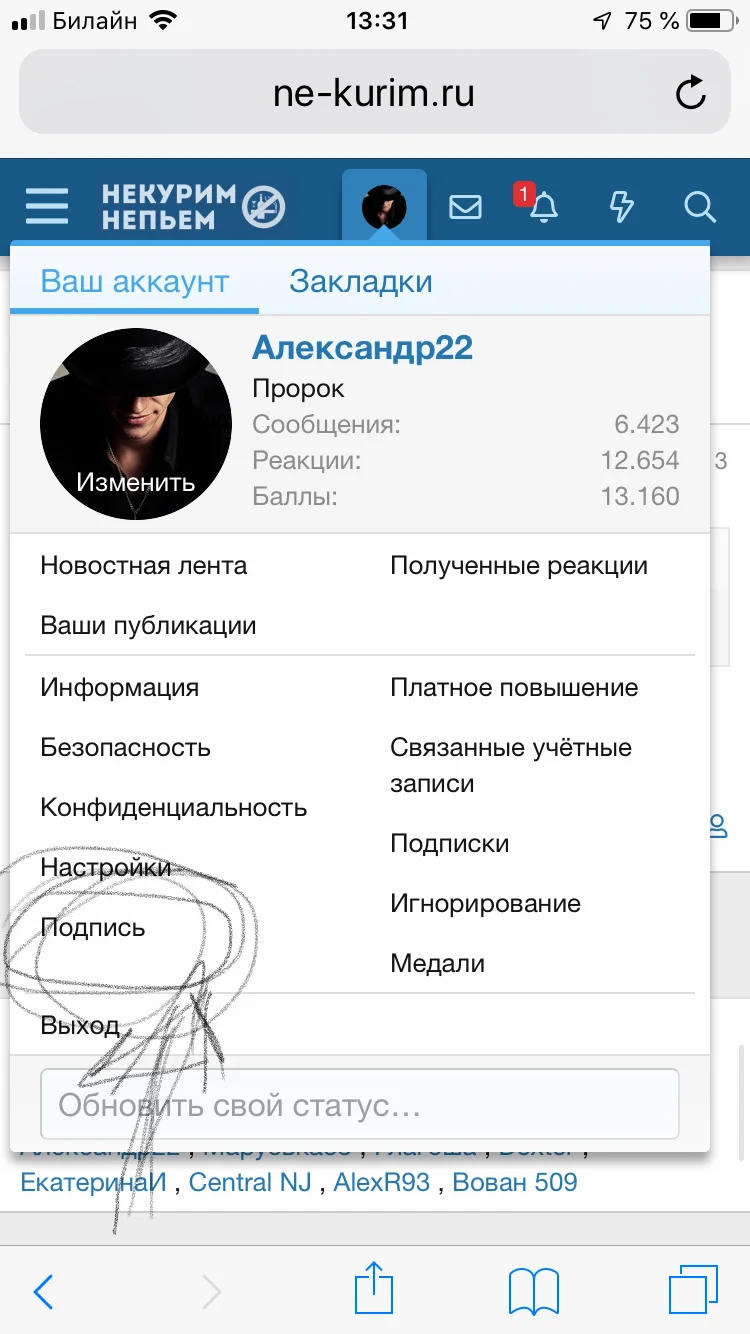Tap the battery indicator in status bar
Screen dimensions: 750x1334
[x=712, y=20]
